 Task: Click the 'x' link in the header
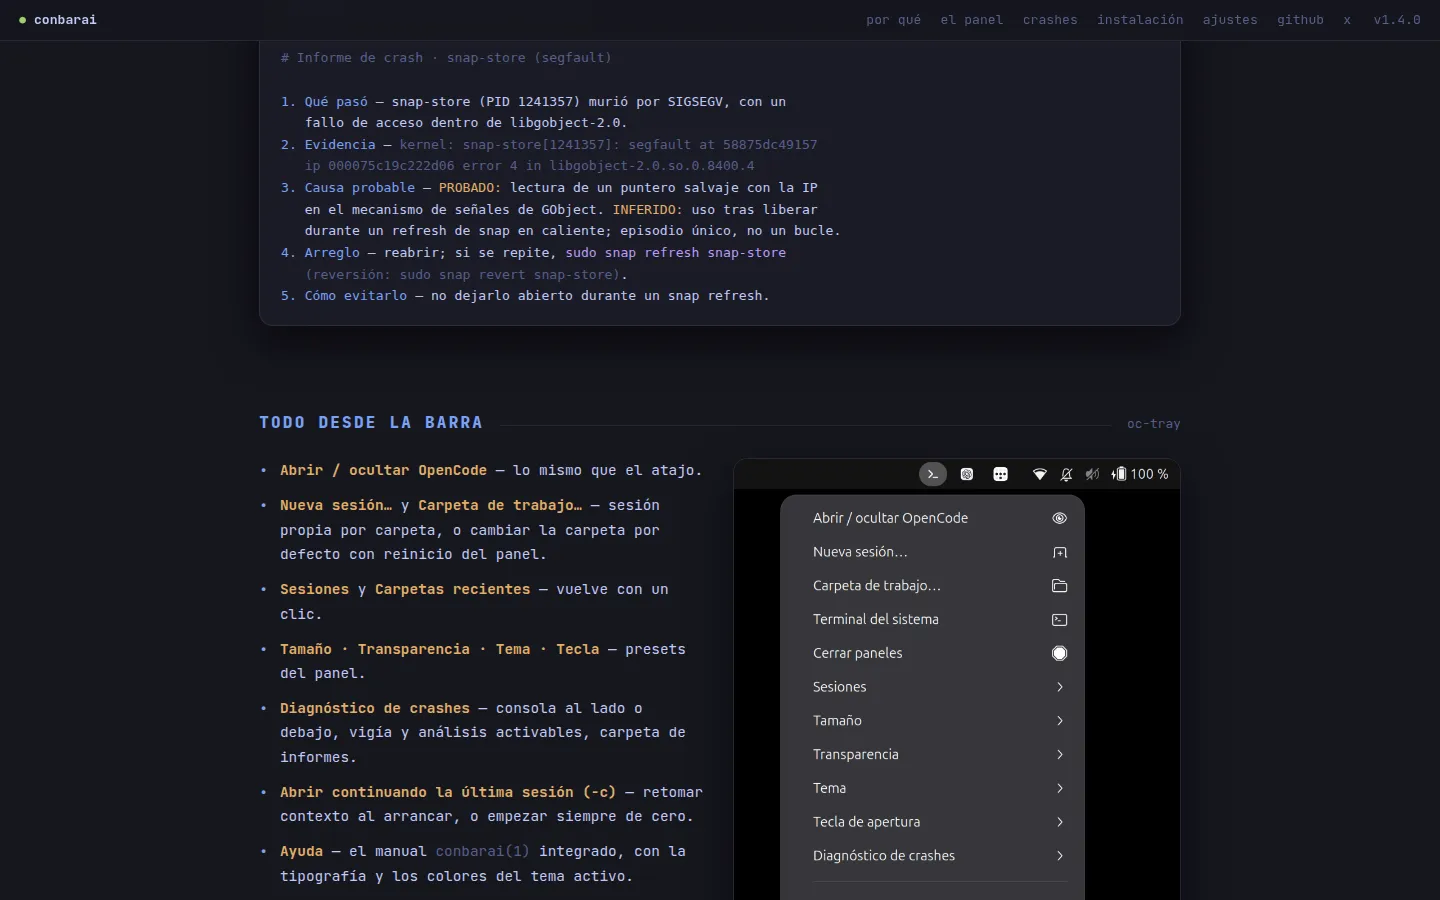pos(1347,20)
